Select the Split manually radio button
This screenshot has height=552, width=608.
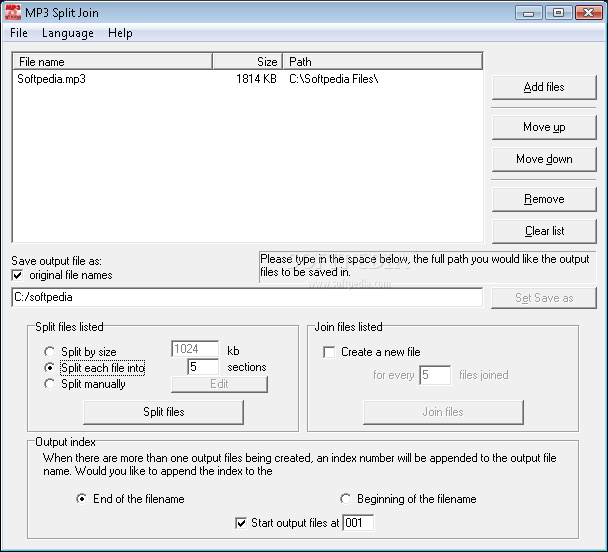coord(49,384)
